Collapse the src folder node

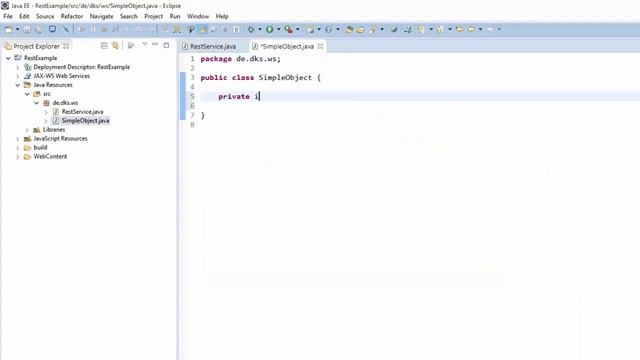click(27, 94)
